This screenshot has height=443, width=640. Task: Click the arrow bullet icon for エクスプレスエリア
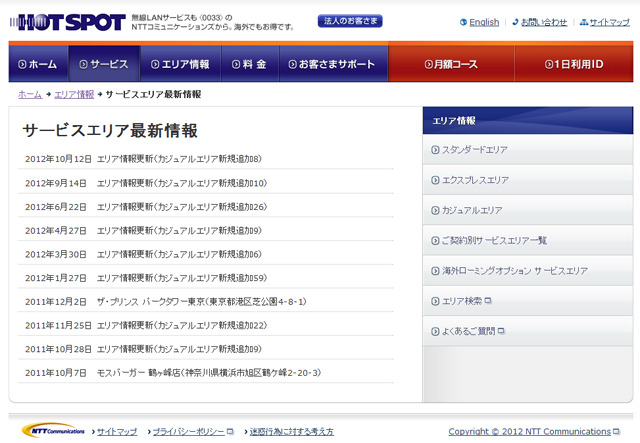[x=435, y=180]
